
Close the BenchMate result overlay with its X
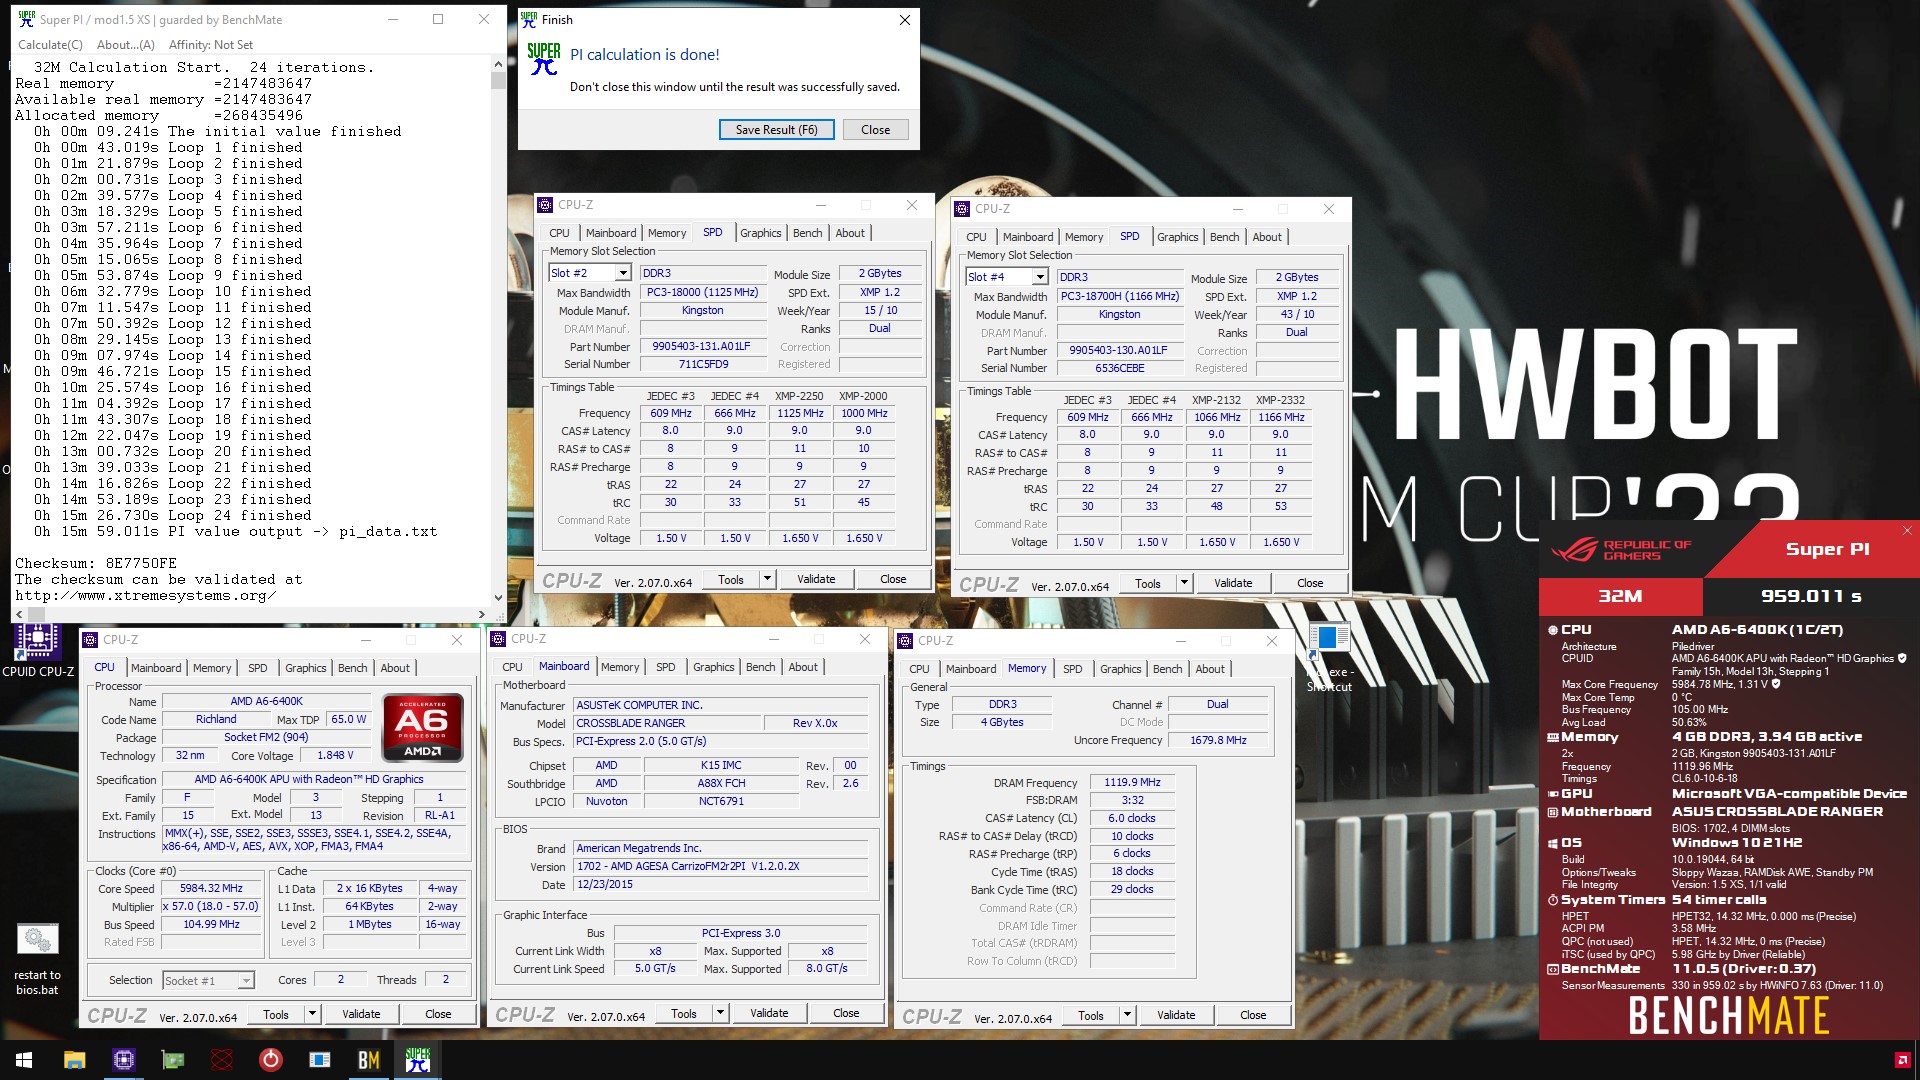click(x=1907, y=531)
